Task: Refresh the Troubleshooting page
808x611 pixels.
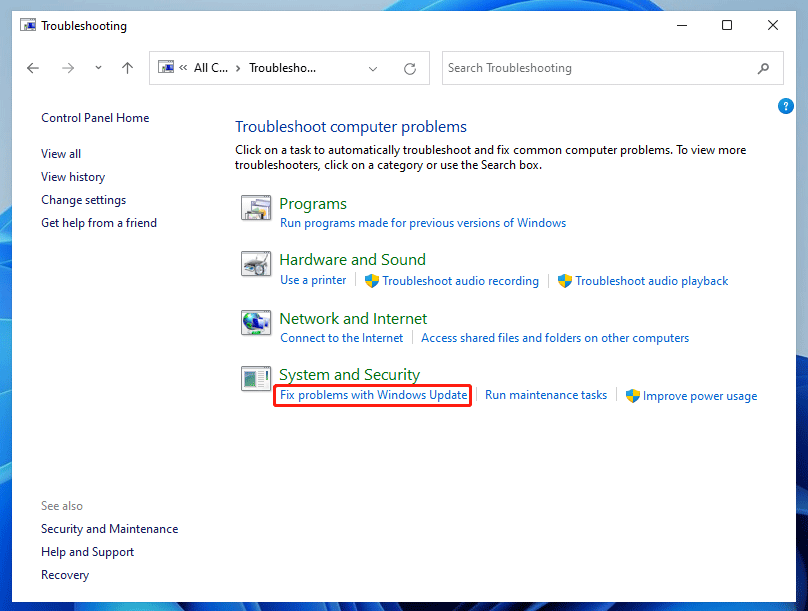Action: (410, 69)
